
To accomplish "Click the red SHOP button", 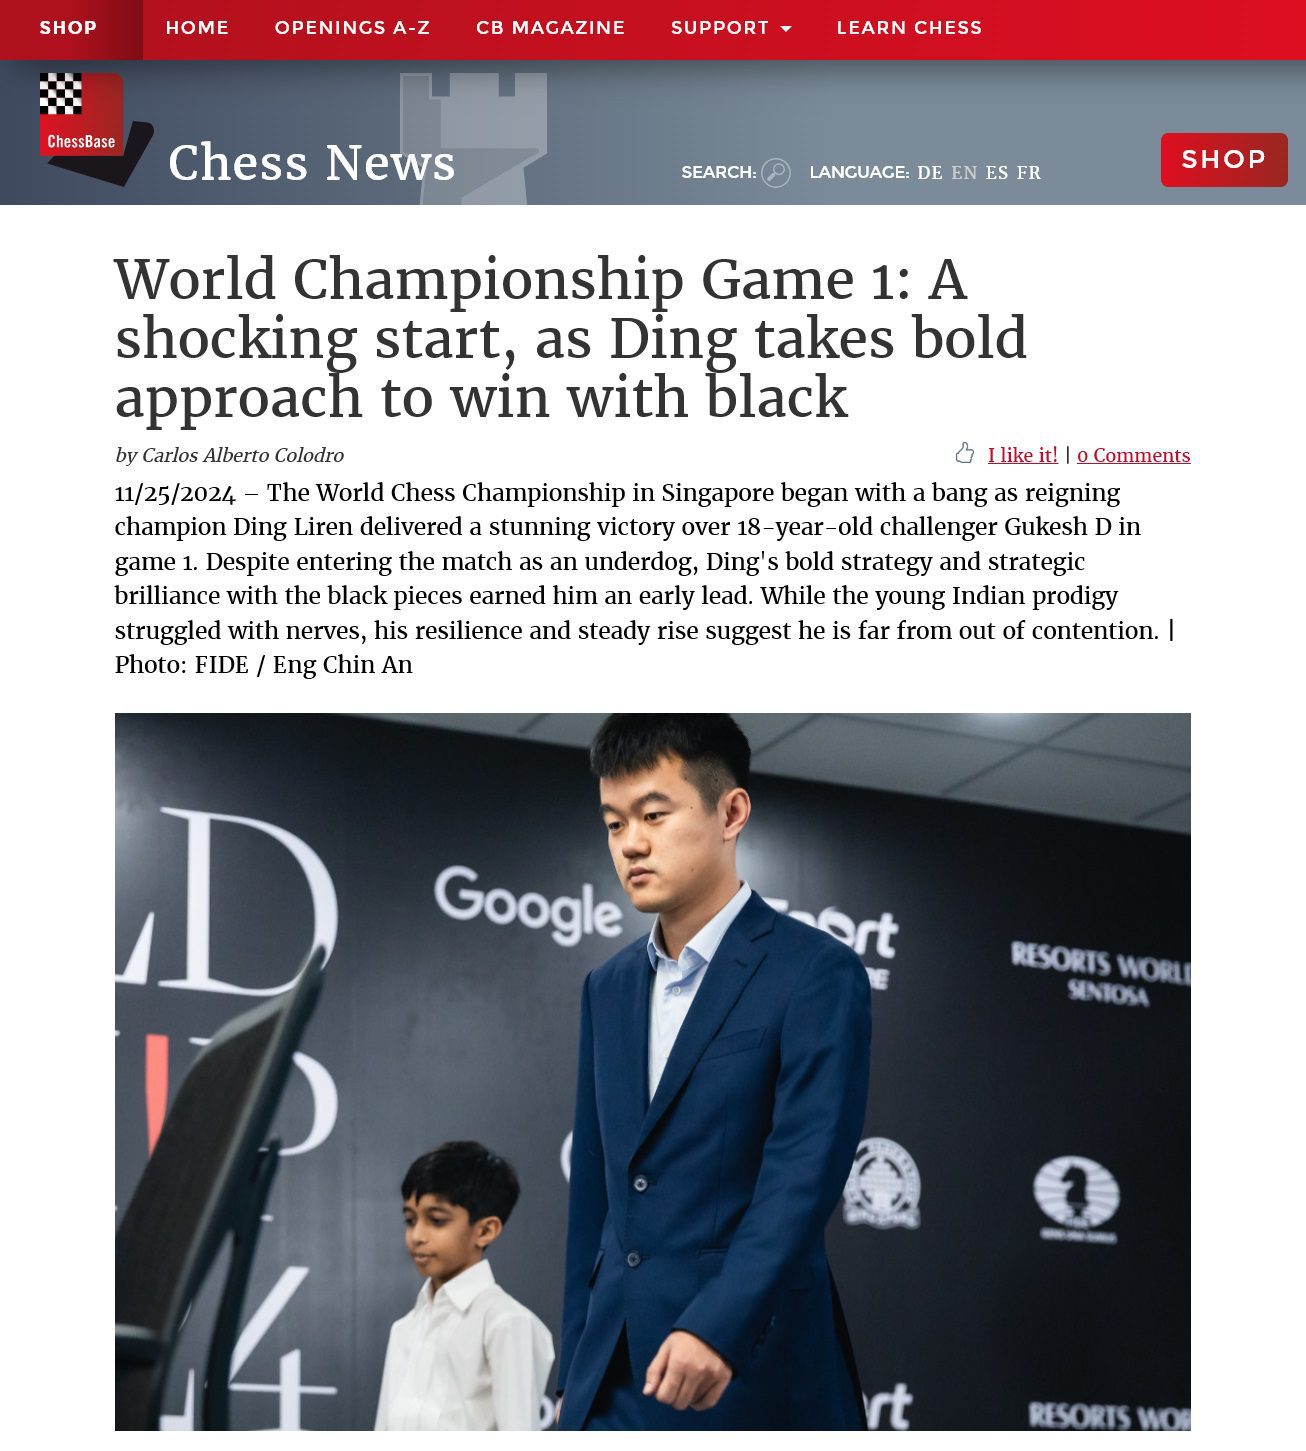I will coord(1224,160).
